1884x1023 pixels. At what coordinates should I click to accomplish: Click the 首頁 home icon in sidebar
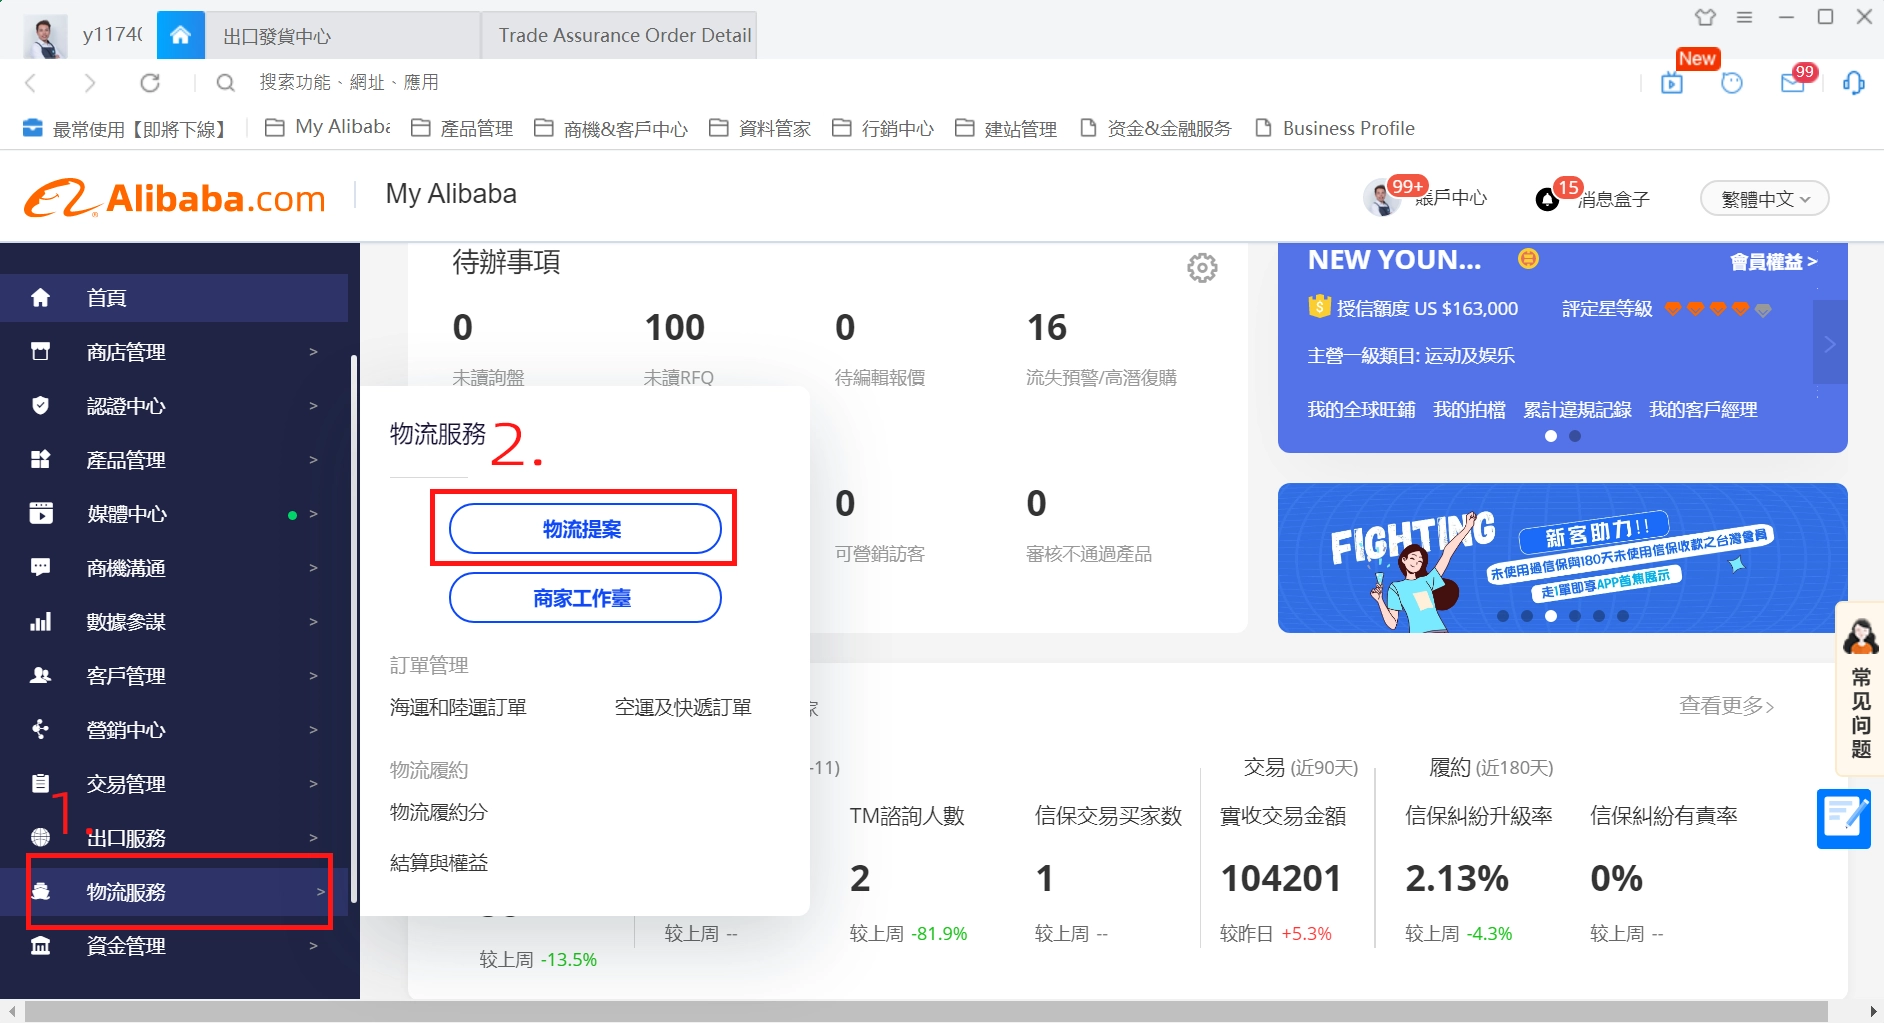click(40, 297)
